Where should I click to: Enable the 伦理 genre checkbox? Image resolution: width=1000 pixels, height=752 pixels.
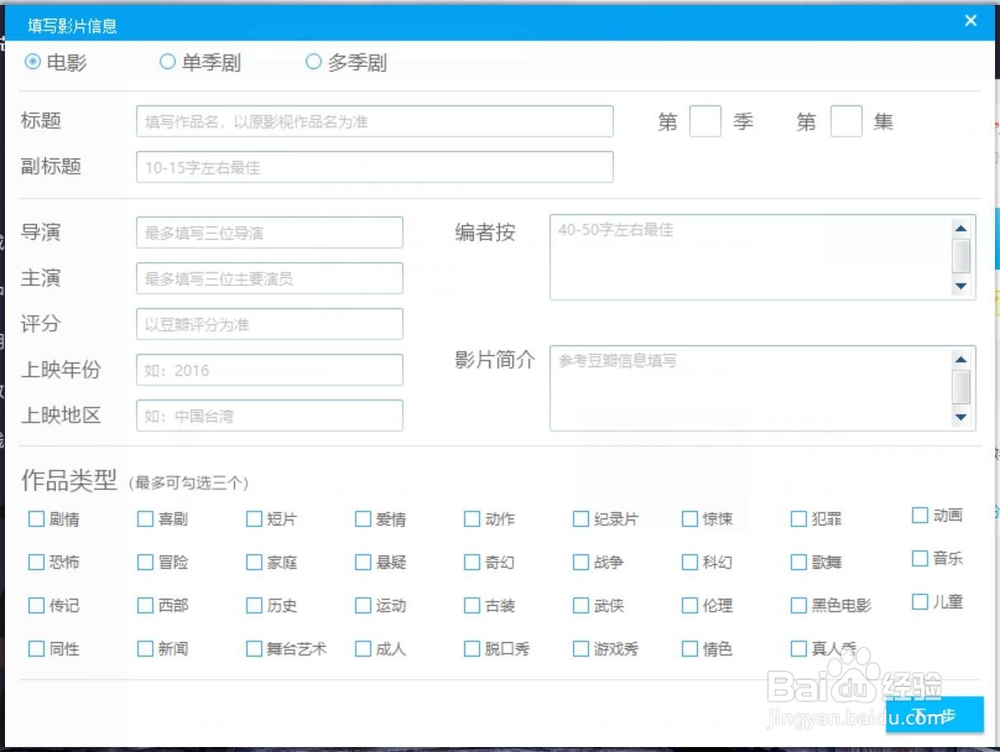click(690, 605)
